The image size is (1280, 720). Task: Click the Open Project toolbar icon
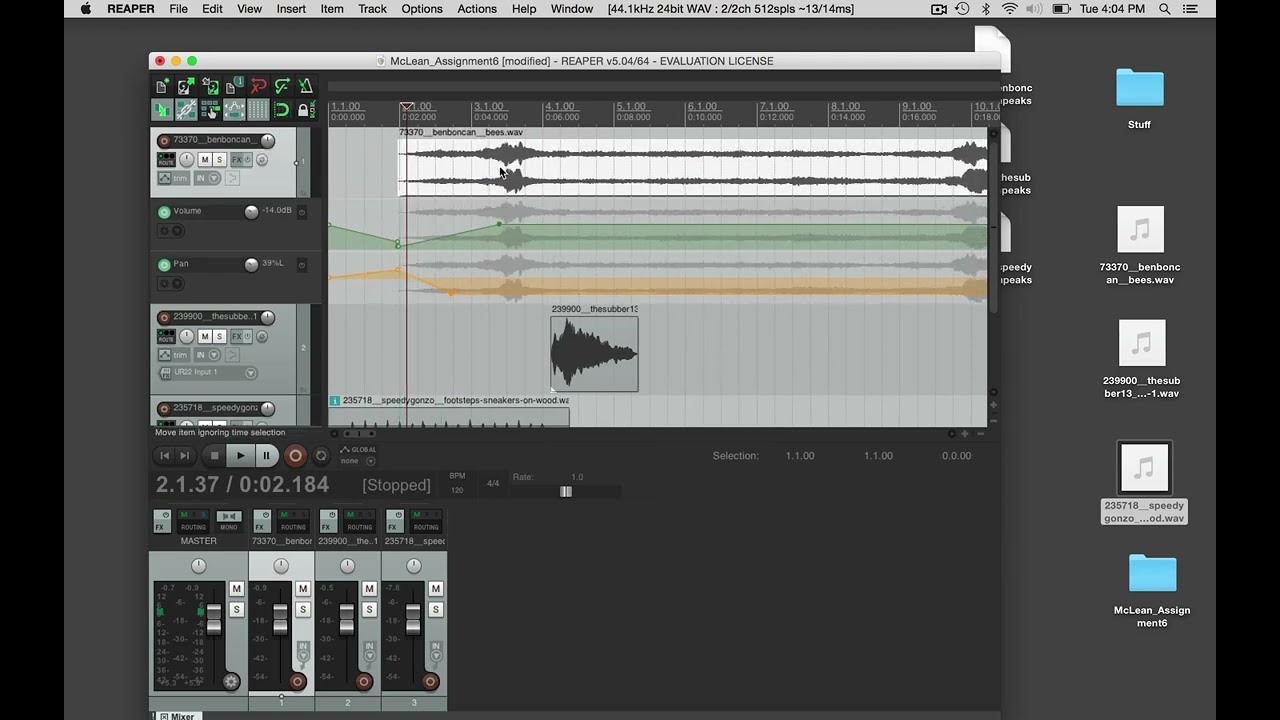[x=186, y=86]
